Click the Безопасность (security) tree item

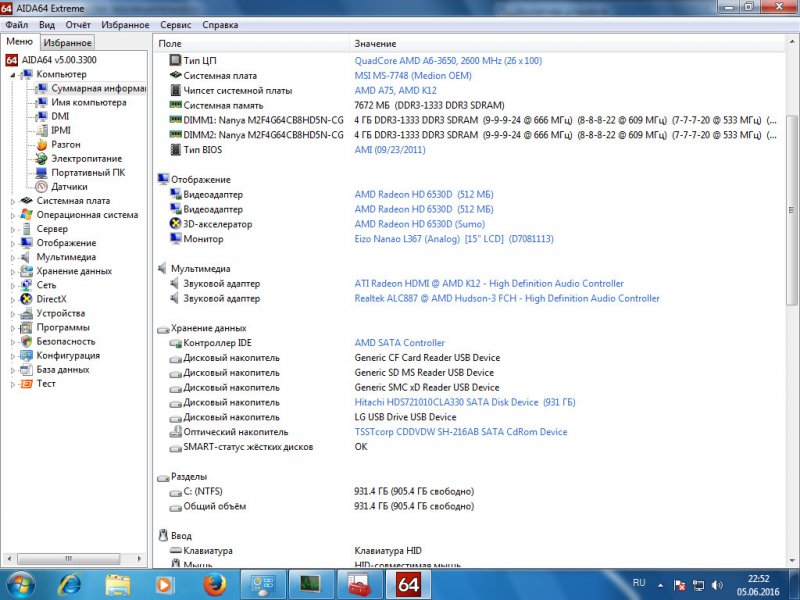tap(66, 341)
